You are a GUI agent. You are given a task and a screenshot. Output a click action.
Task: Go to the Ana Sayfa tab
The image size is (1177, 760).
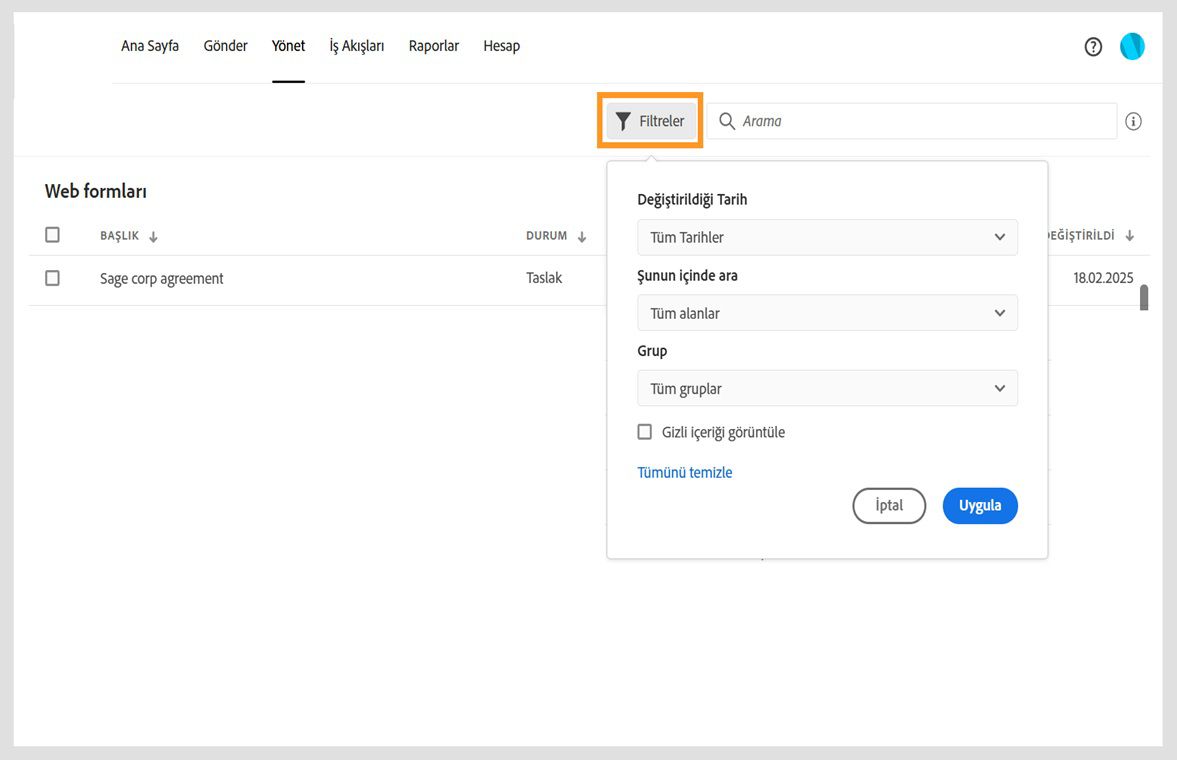pyautogui.click(x=150, y=46)
